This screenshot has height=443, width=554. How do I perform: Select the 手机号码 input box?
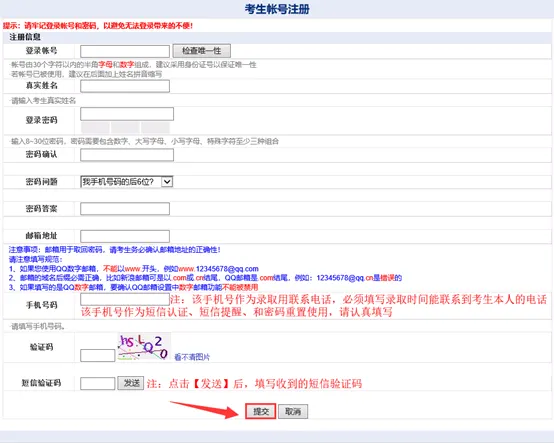(125, 300)
